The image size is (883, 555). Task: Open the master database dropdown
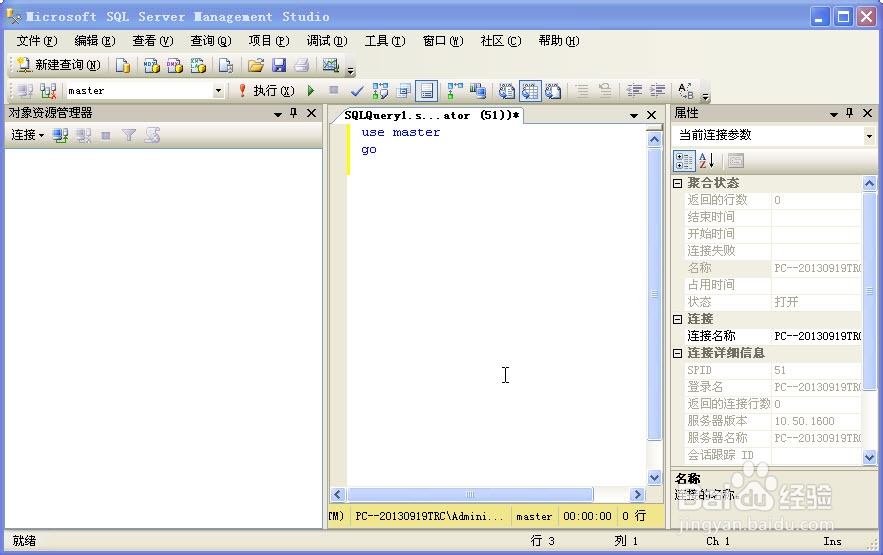(x=218, y=91)
